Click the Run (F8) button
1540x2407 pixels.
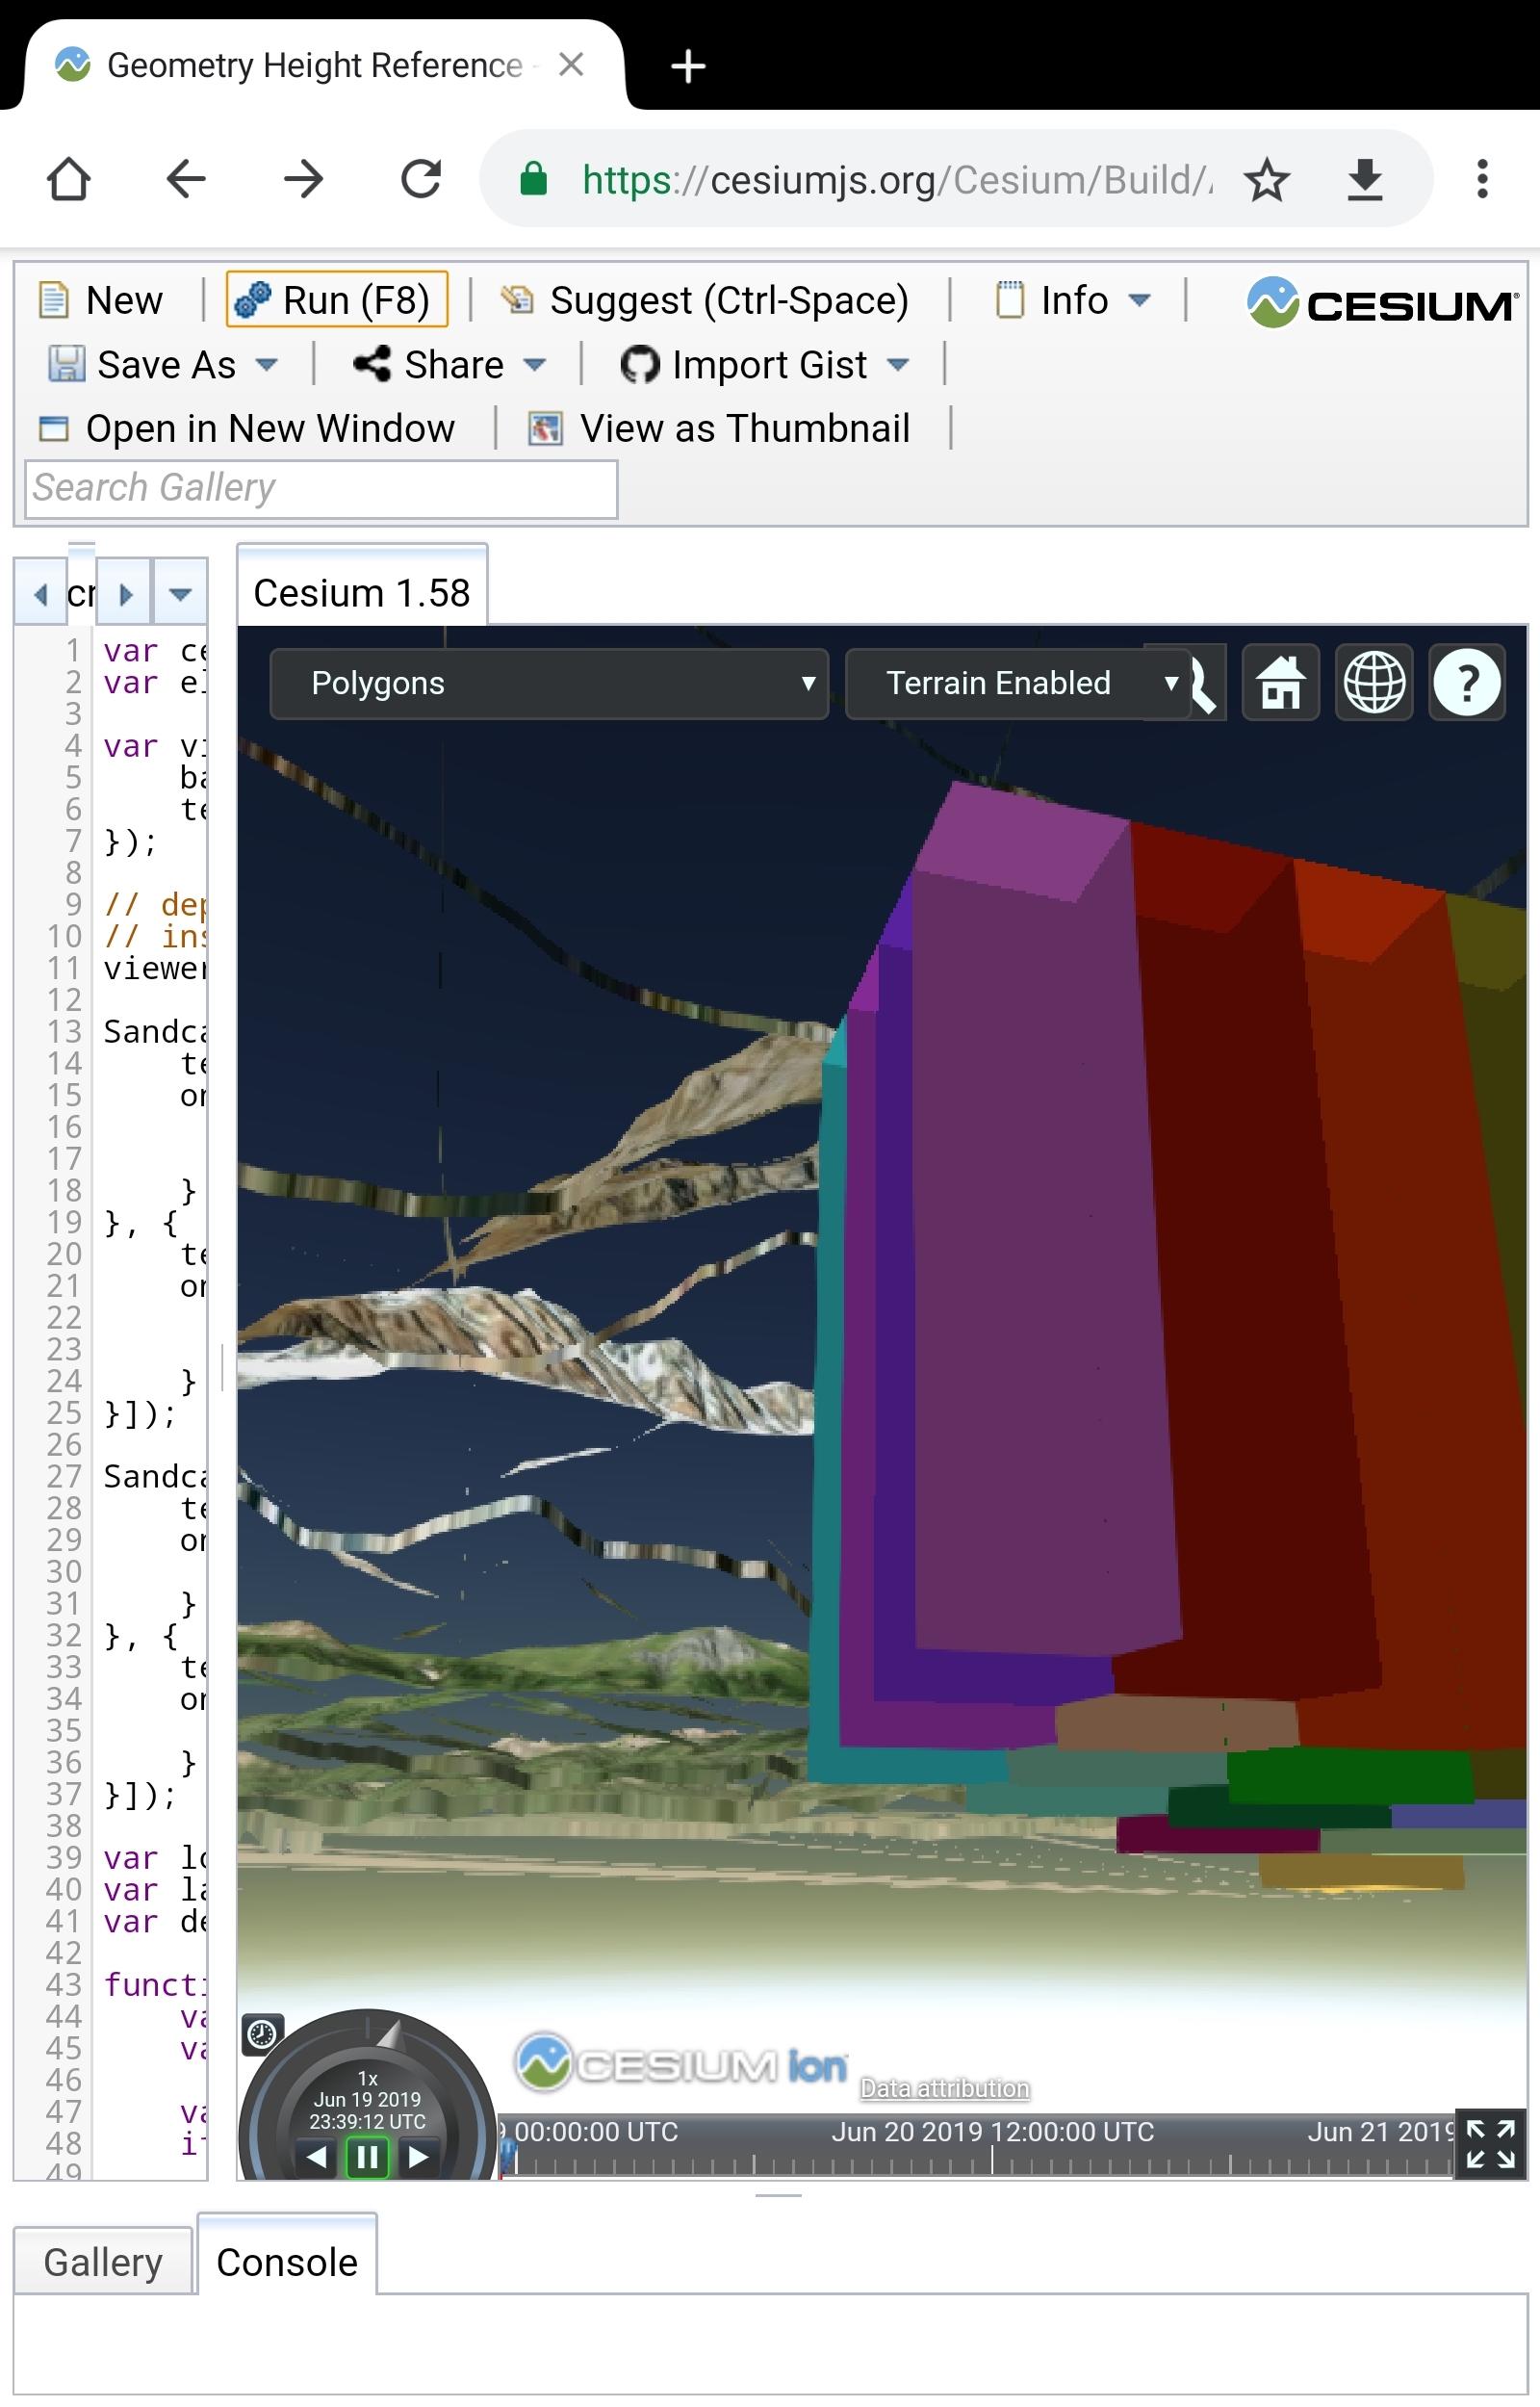(x=336, y=299)
